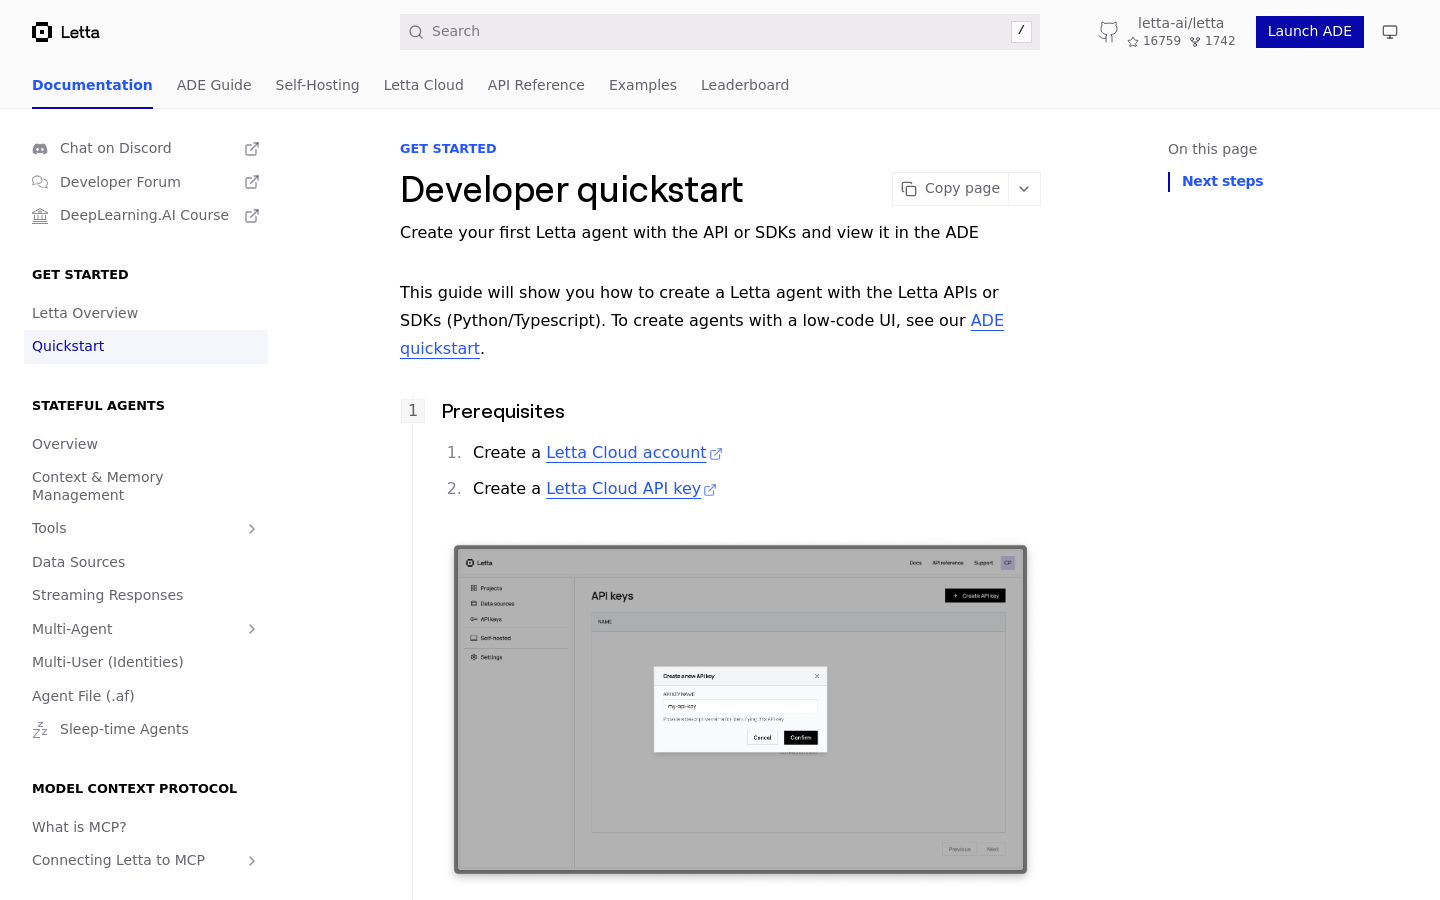
Task: Open the Letta Cloud API key link
Action: [x=623, y=489]
